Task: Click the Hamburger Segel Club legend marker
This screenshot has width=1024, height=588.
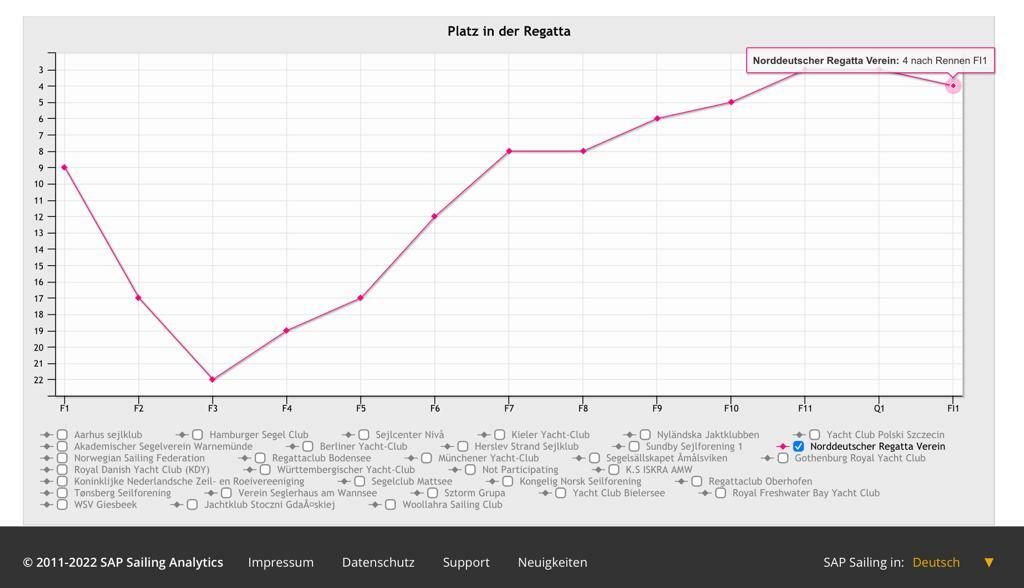Action: click(182, 435)
